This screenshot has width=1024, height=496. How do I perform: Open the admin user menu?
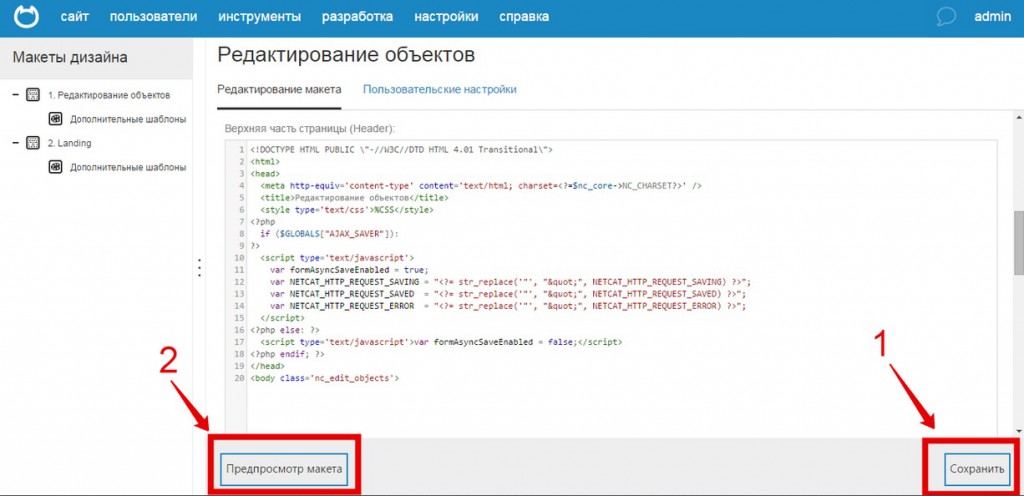992,17
